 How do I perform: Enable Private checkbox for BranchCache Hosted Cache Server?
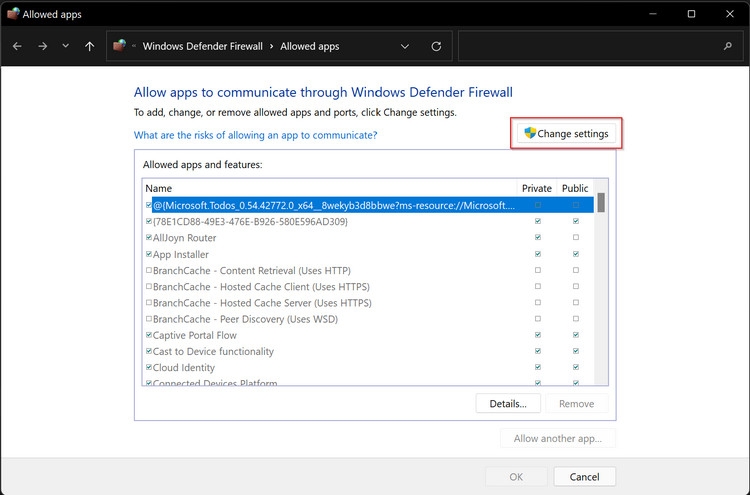click(538, 302)
